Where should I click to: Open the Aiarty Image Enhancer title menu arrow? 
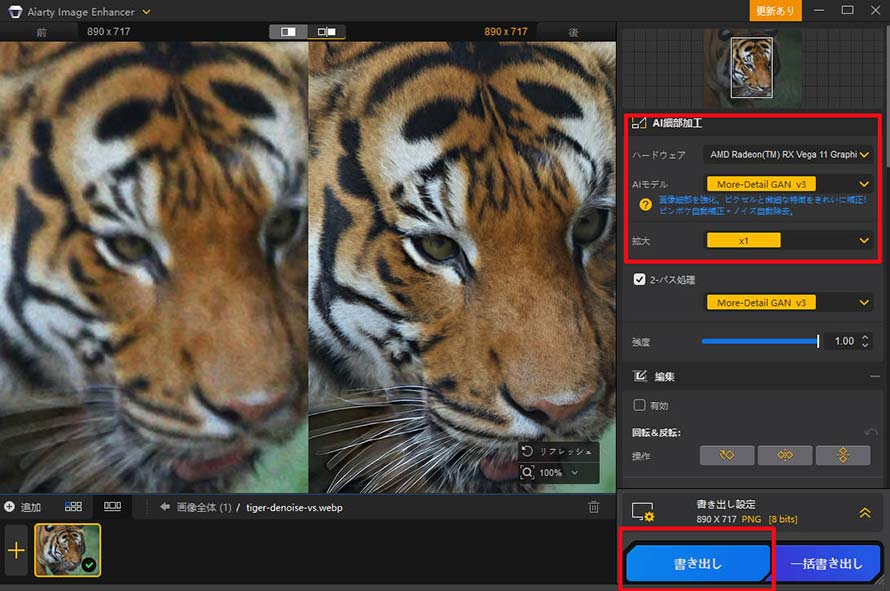[146, 11]
